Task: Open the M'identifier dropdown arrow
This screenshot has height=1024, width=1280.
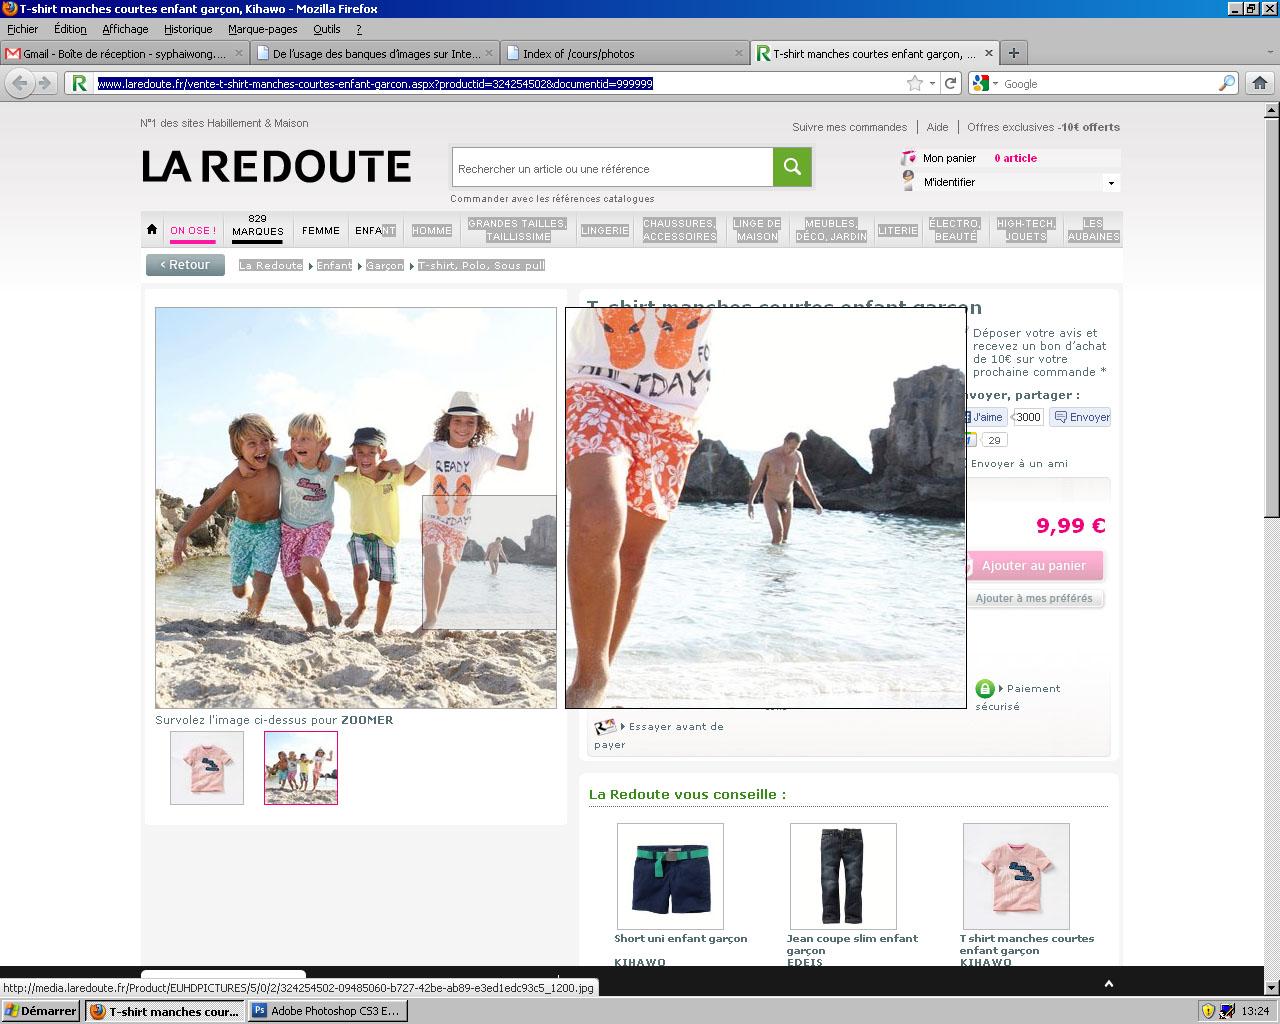Action: coord(1110,182)
